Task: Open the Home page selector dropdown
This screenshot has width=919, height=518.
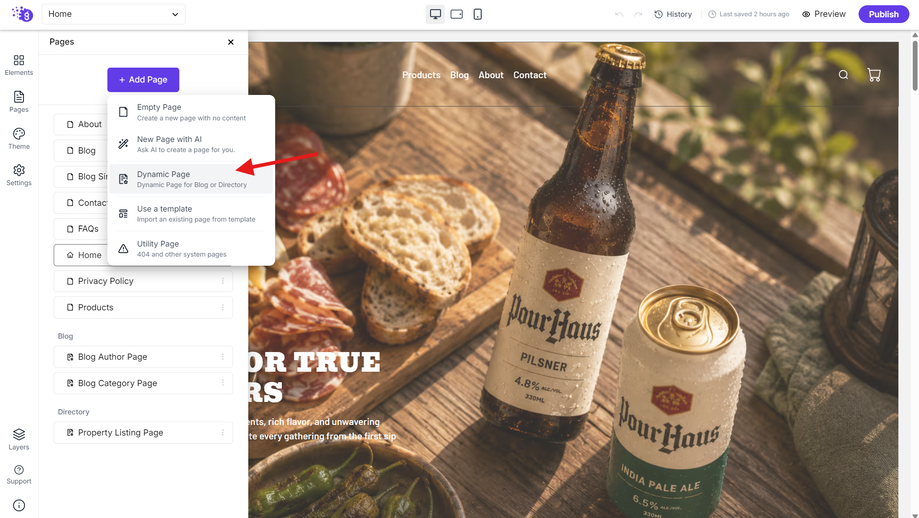Action: coord(114,14)
